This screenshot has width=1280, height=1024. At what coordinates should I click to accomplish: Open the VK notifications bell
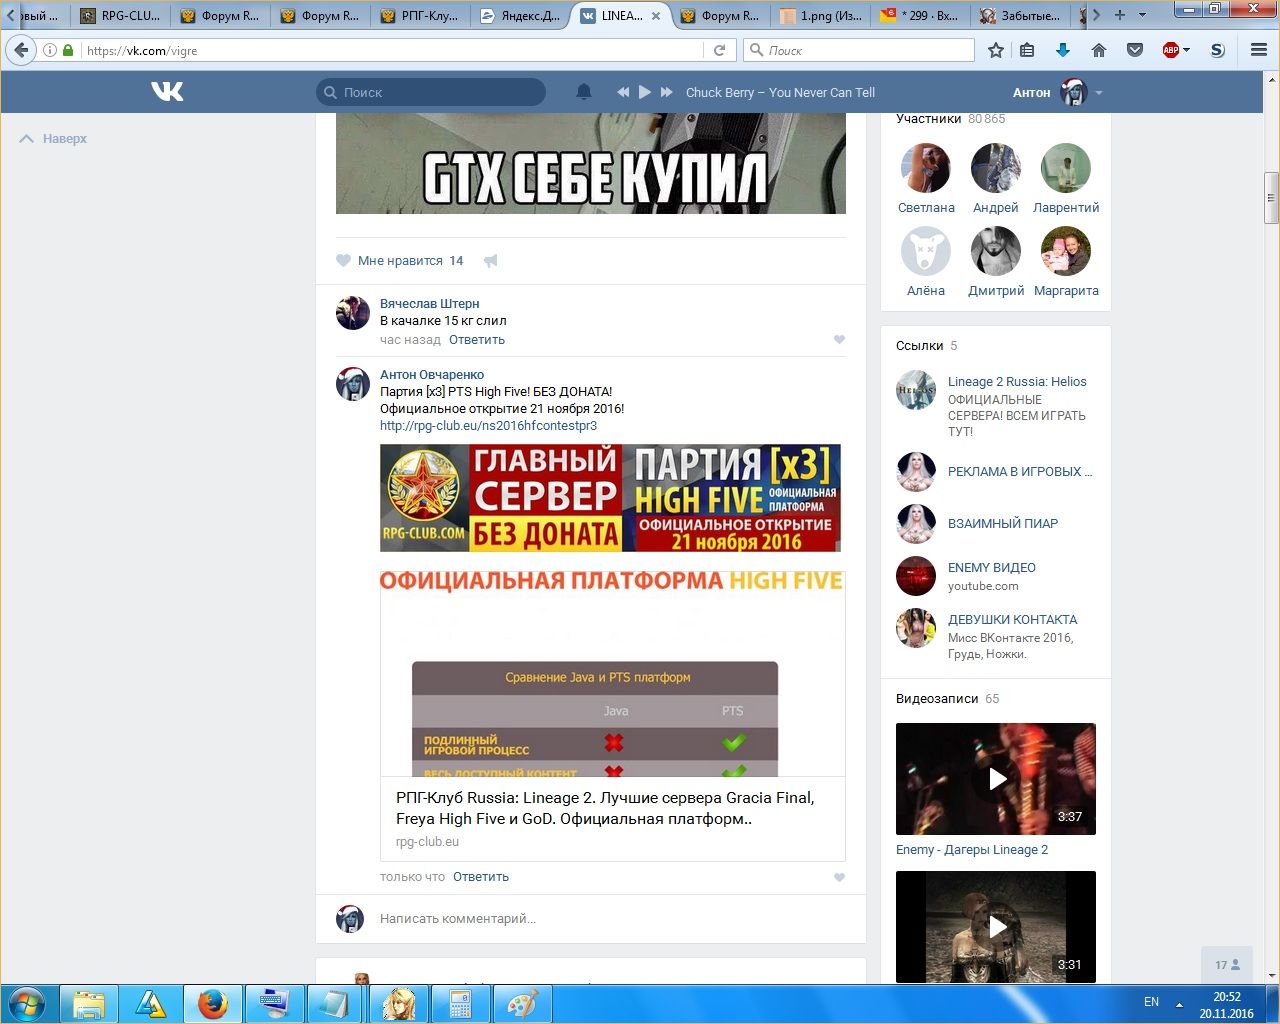click(584, 92)
